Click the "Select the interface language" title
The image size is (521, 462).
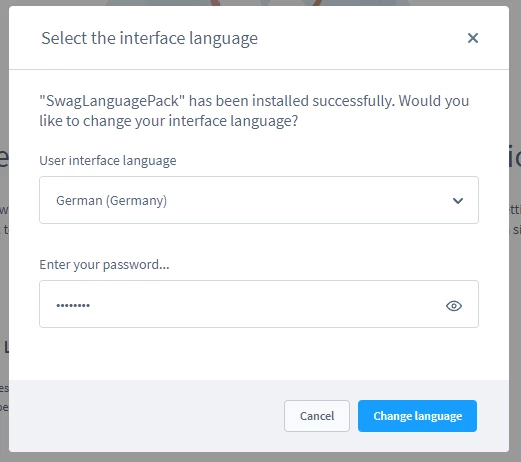149,38
